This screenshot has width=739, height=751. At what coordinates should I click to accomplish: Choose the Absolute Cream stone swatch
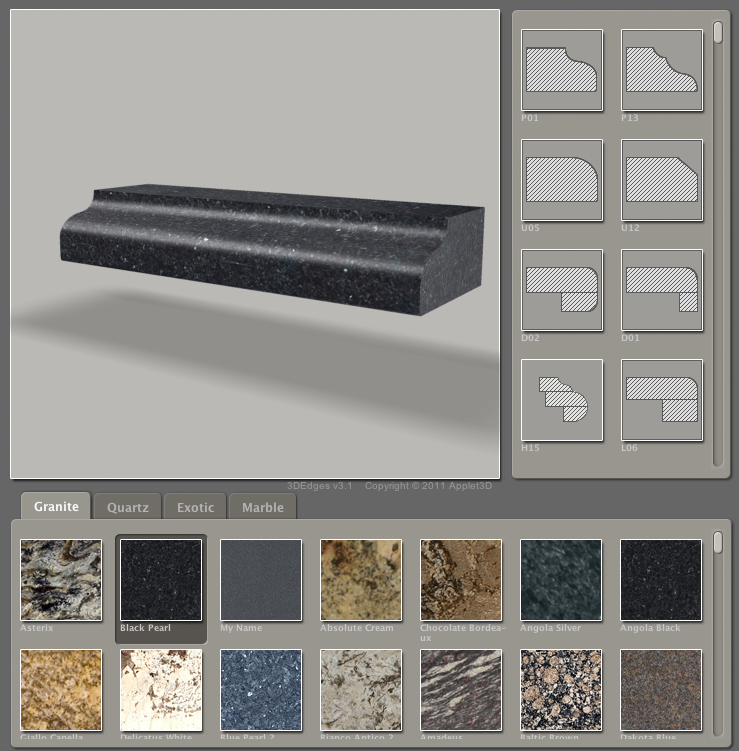coord(361,580)
